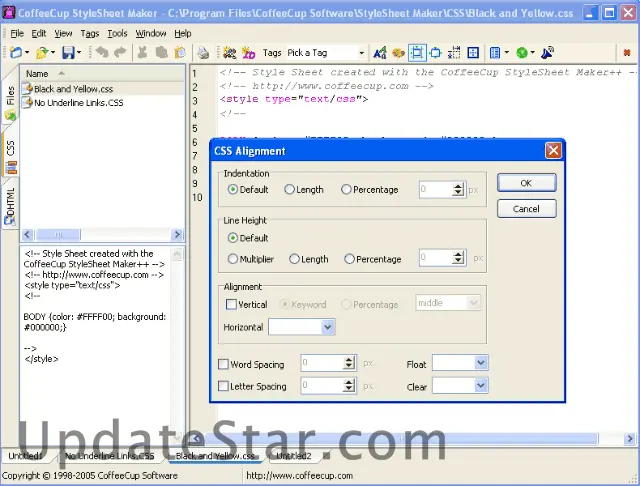This screenshot has height=486, width=640.
Task: Click the List style toolbar icon
Action: tap(495, 53)
